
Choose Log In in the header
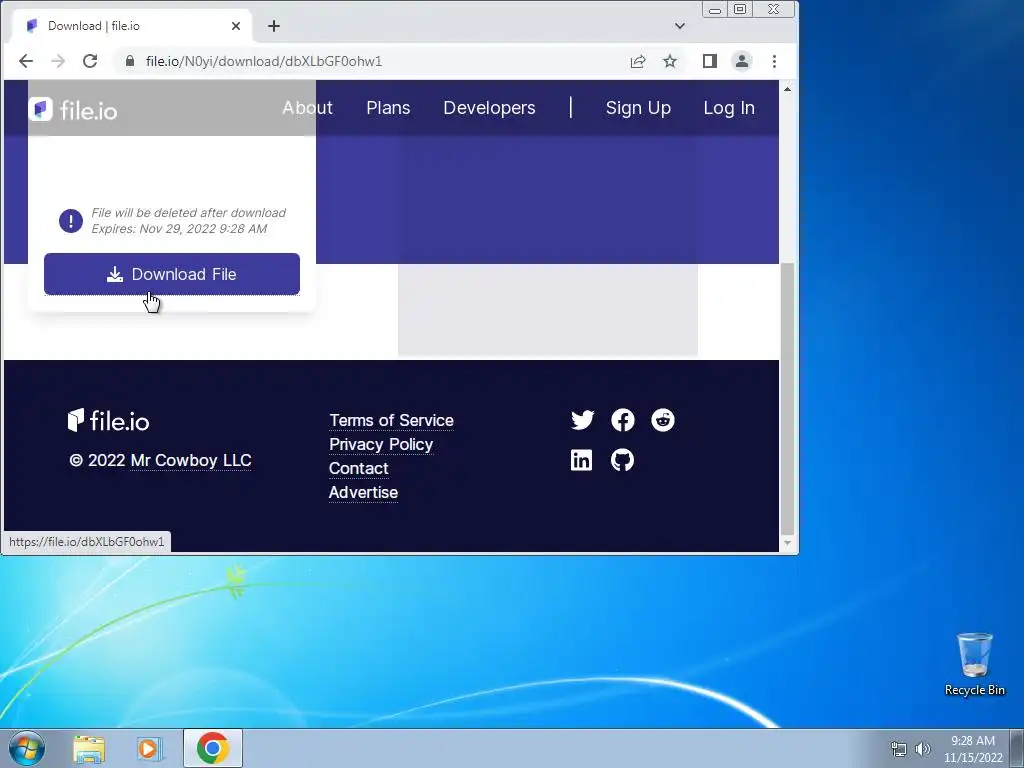(729, 108)
